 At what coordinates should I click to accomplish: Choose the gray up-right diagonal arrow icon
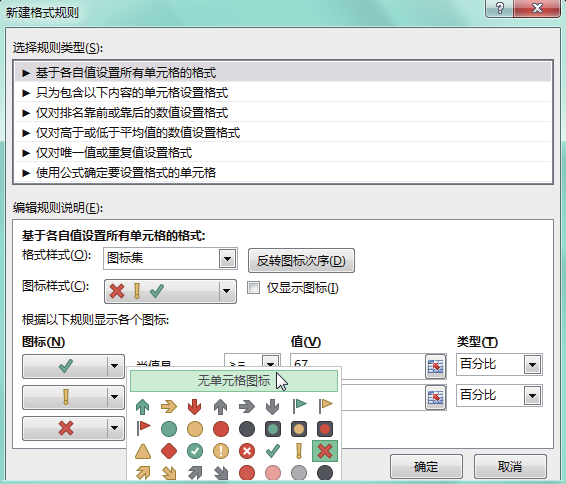pyautogui.click(x=195, y=473)
